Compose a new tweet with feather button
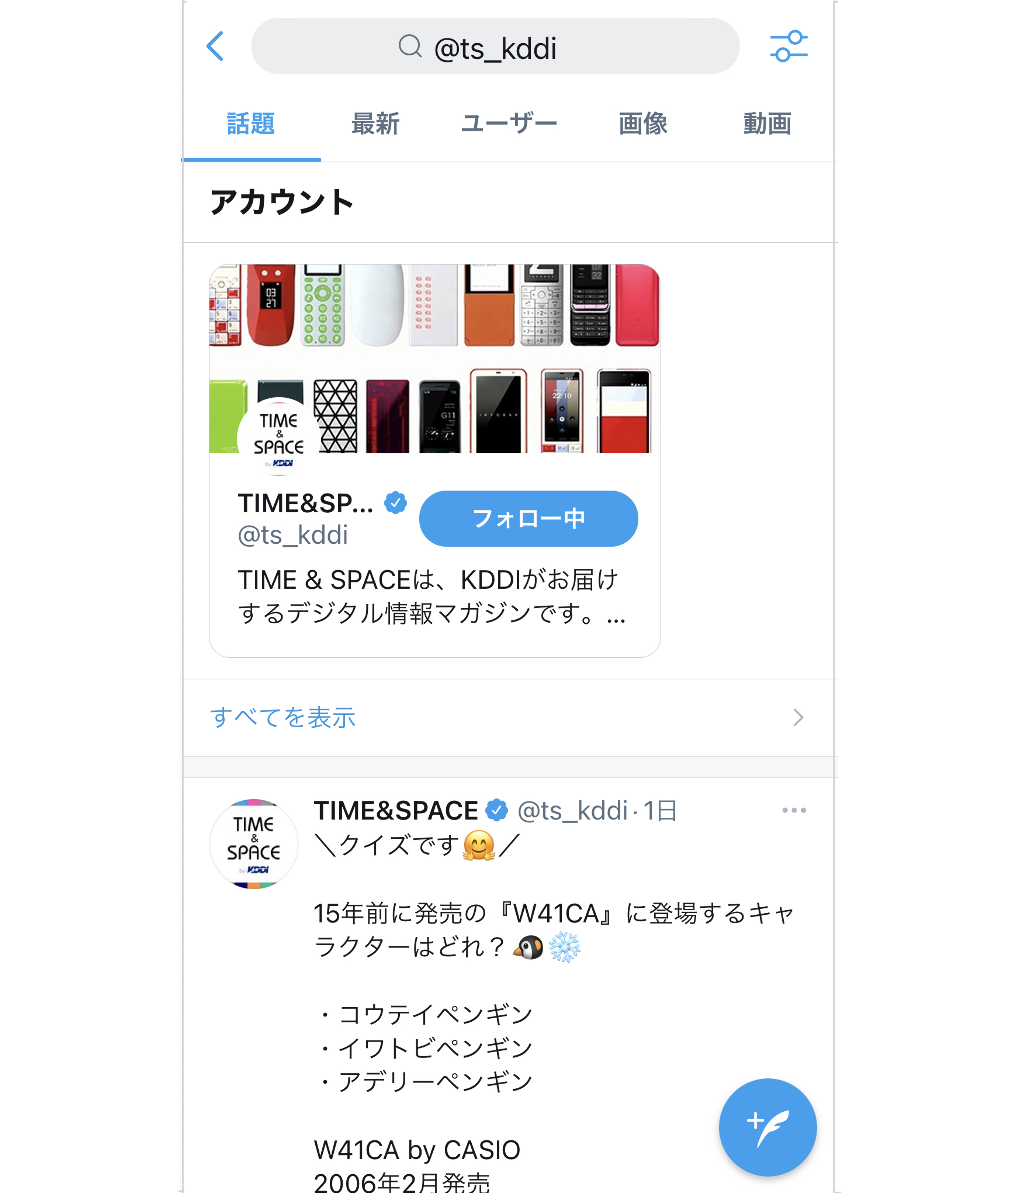The width and height of the screenshot is (1026, 1193). (767, 1127)
